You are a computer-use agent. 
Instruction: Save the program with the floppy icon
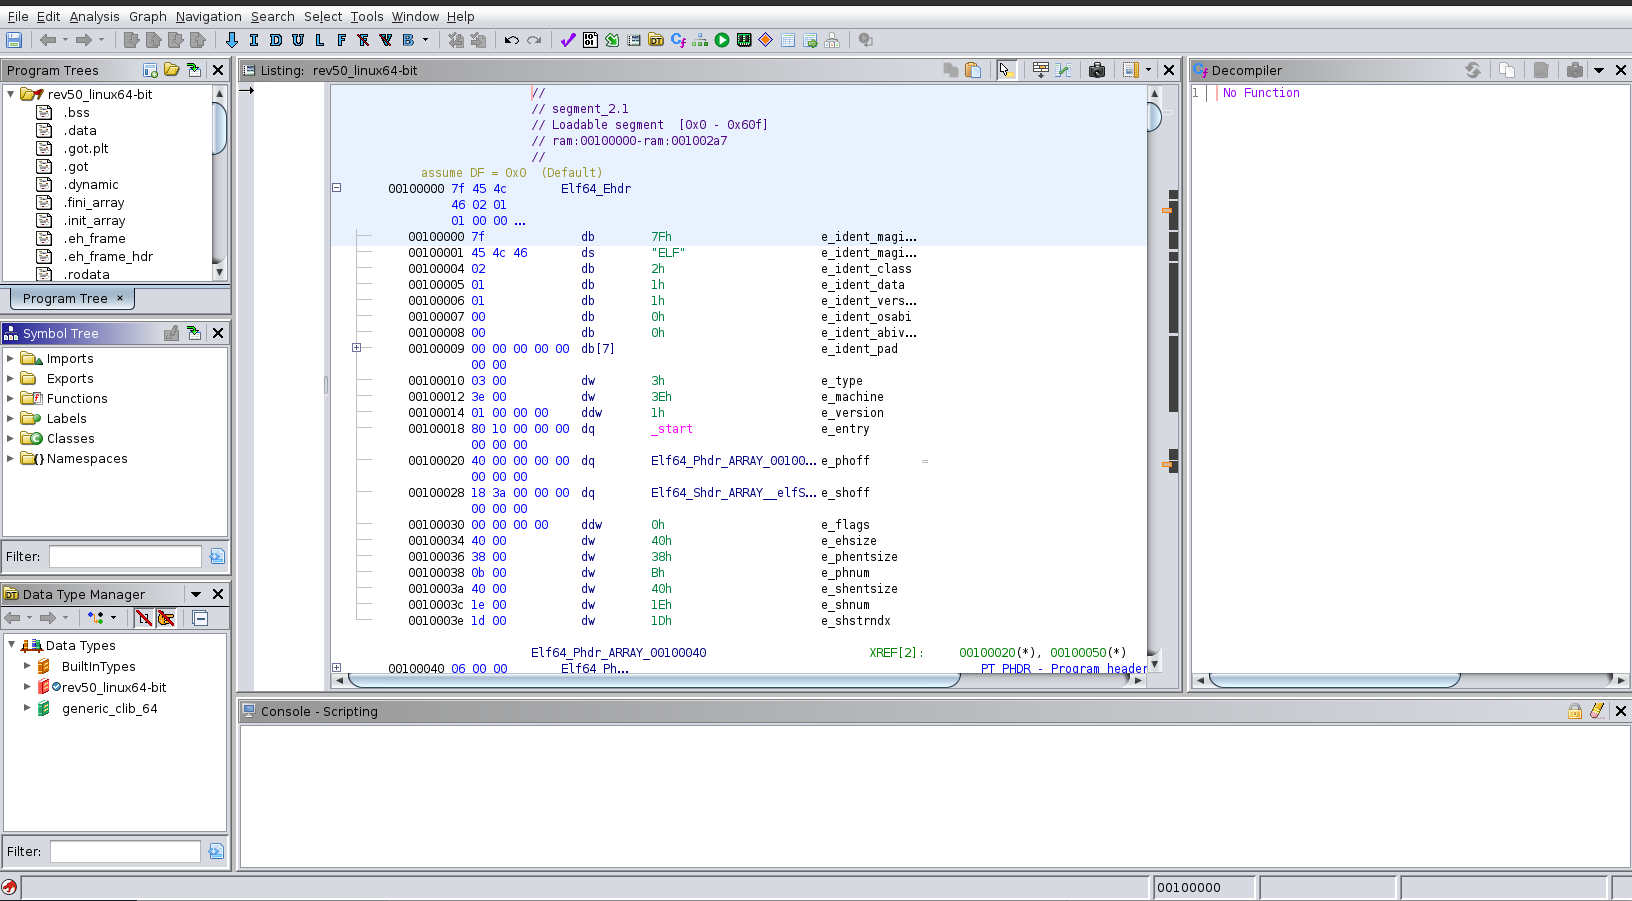pyautogui.click(x=14, y=40)
